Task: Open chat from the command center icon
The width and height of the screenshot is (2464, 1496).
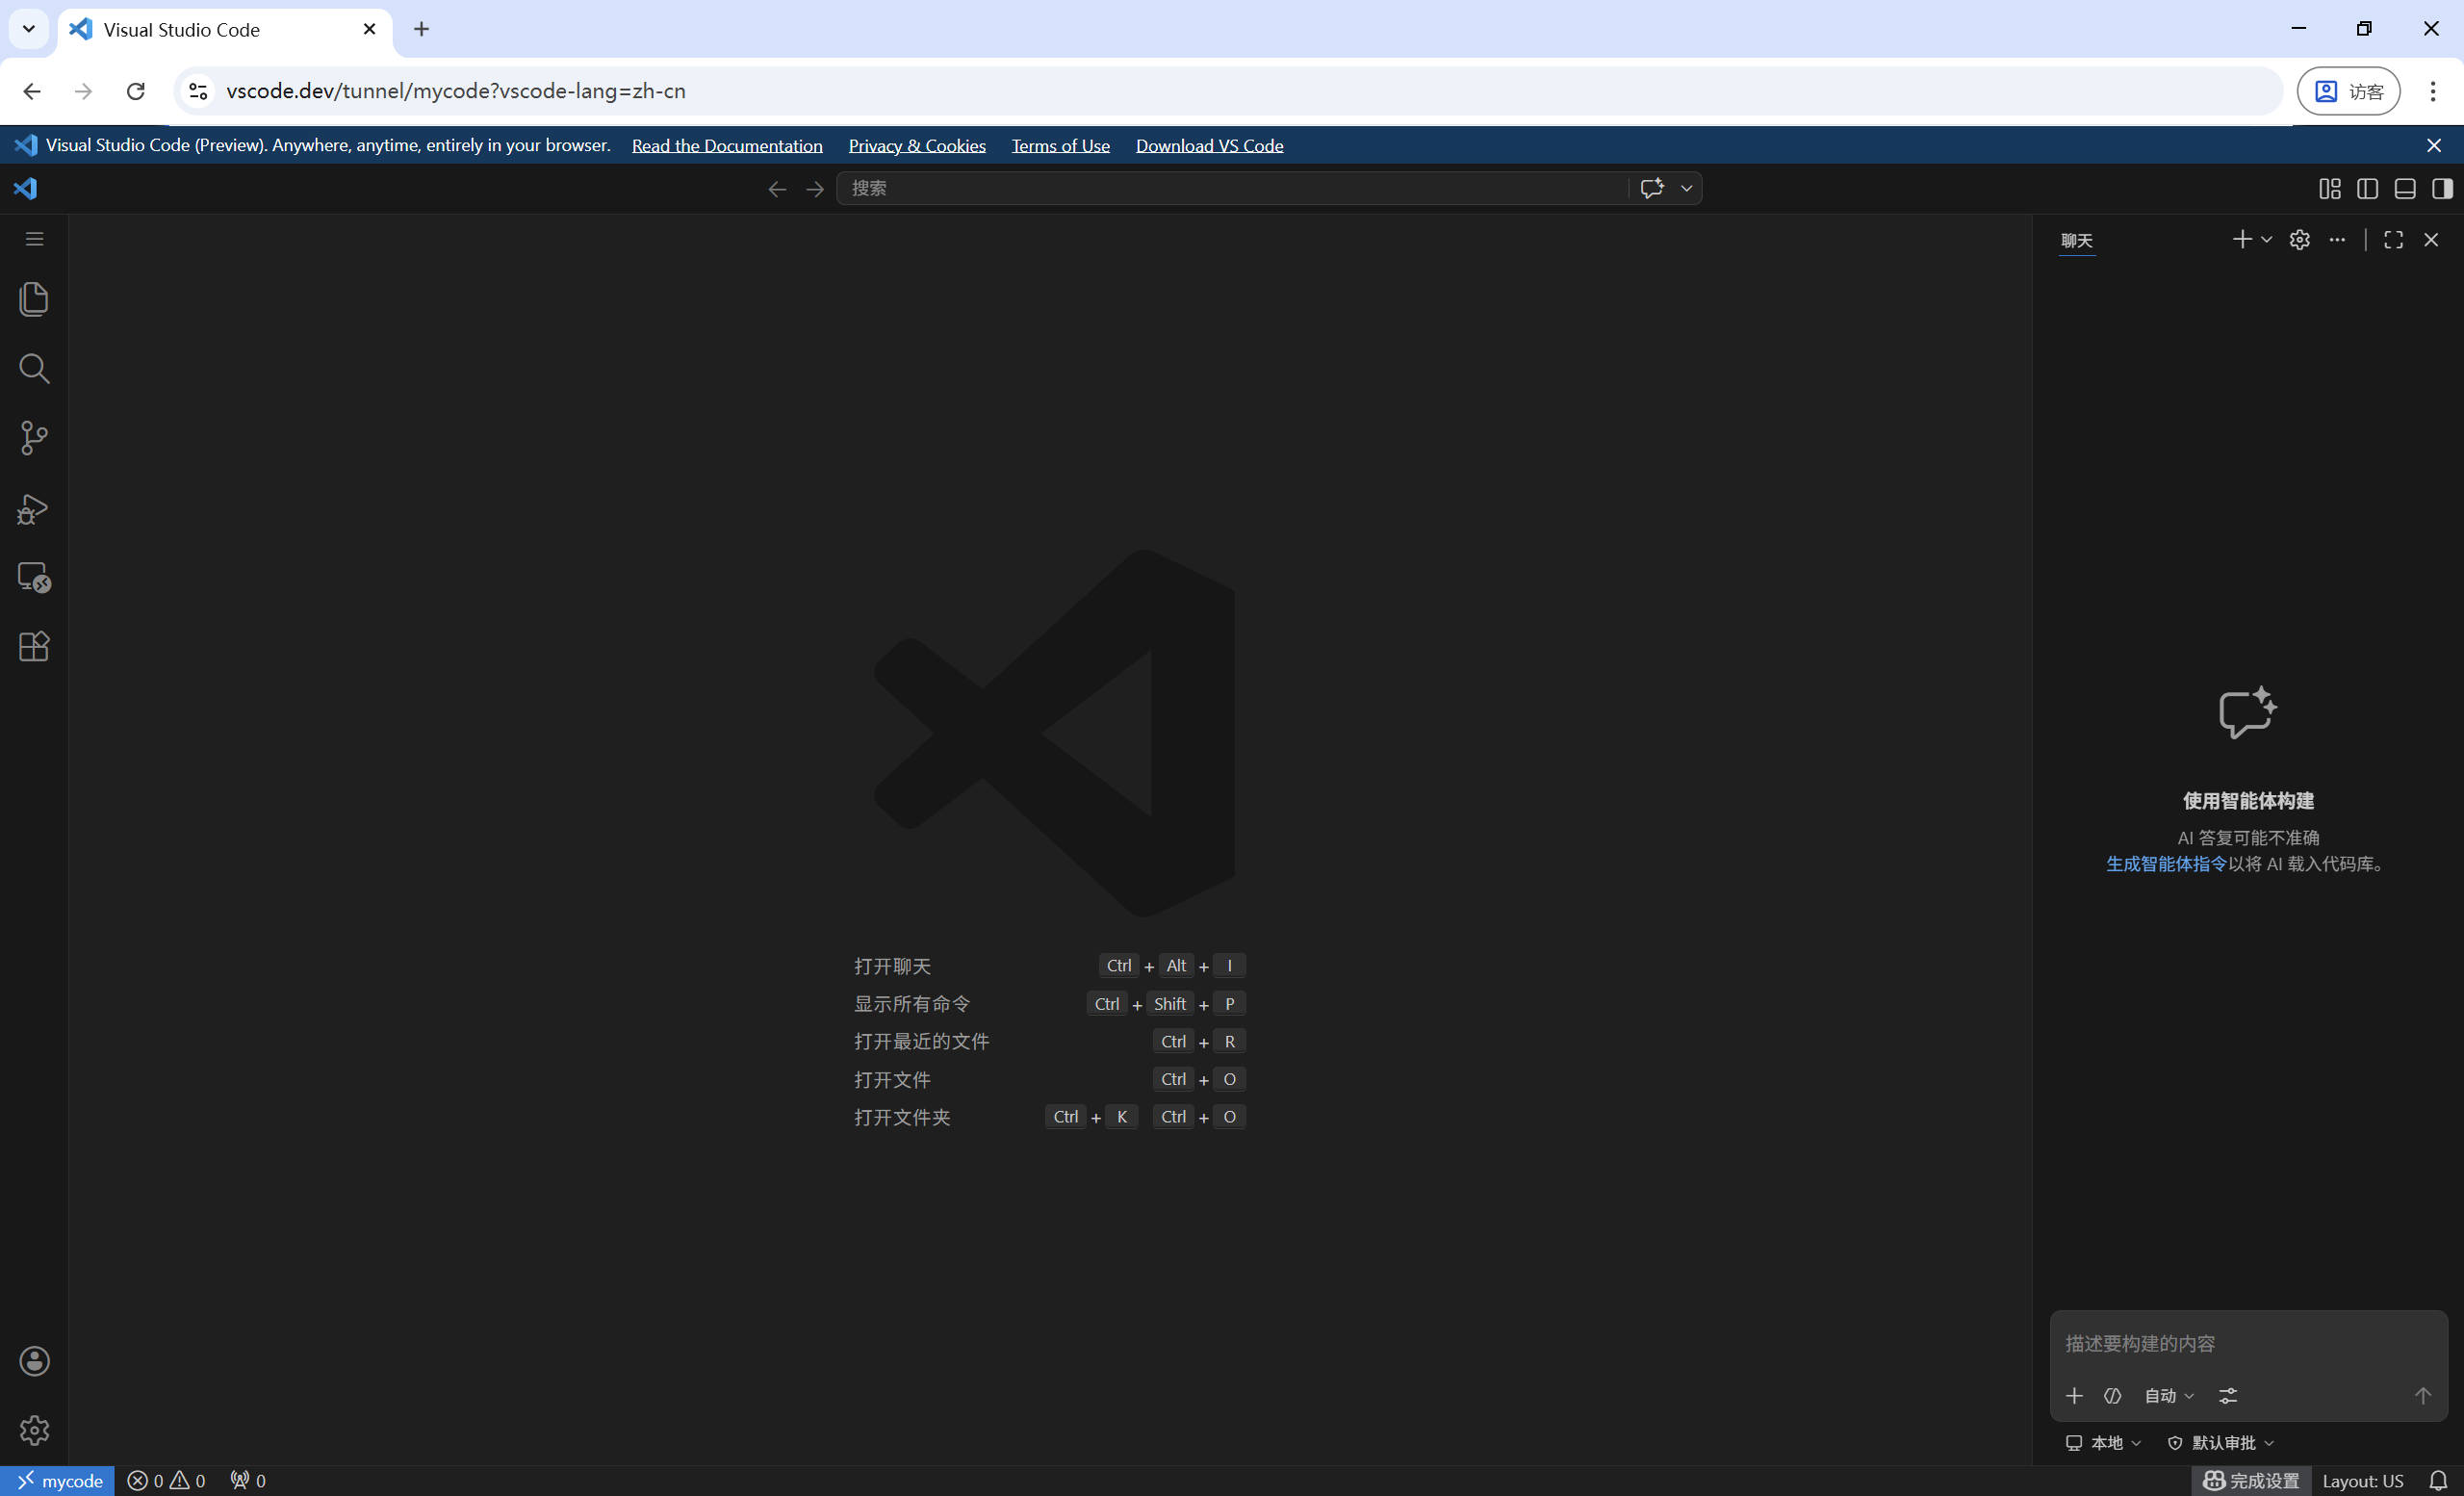Action: [1652, 188]
